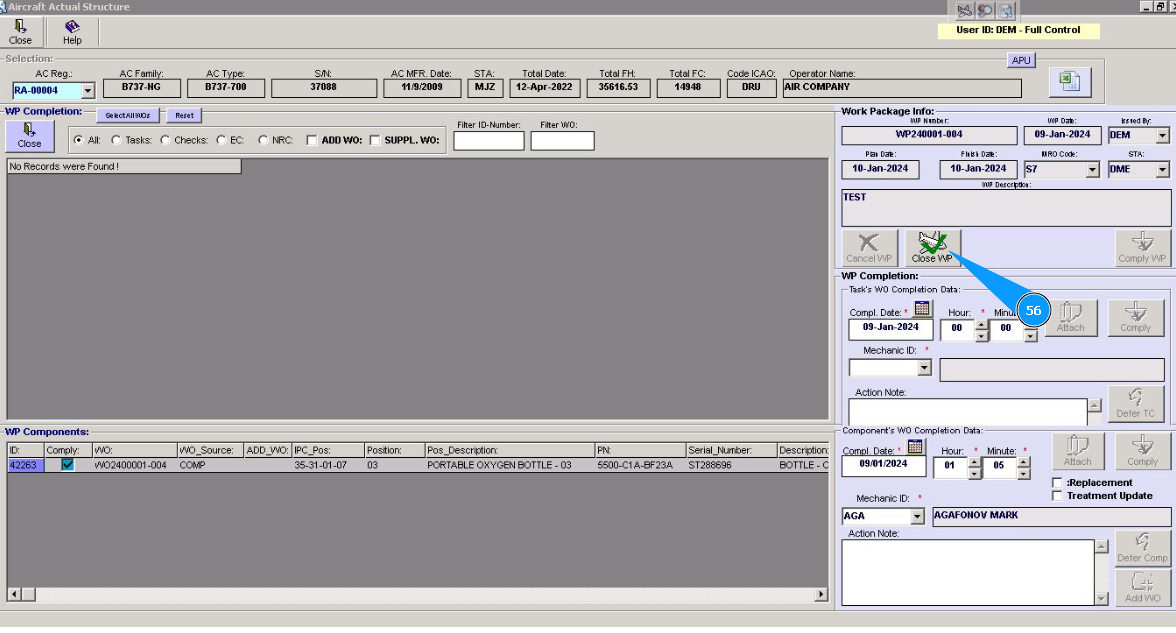Click the Cancel WP button
Image resolution: width=1176 pixels, height=633 pixels.
(869, 248)
